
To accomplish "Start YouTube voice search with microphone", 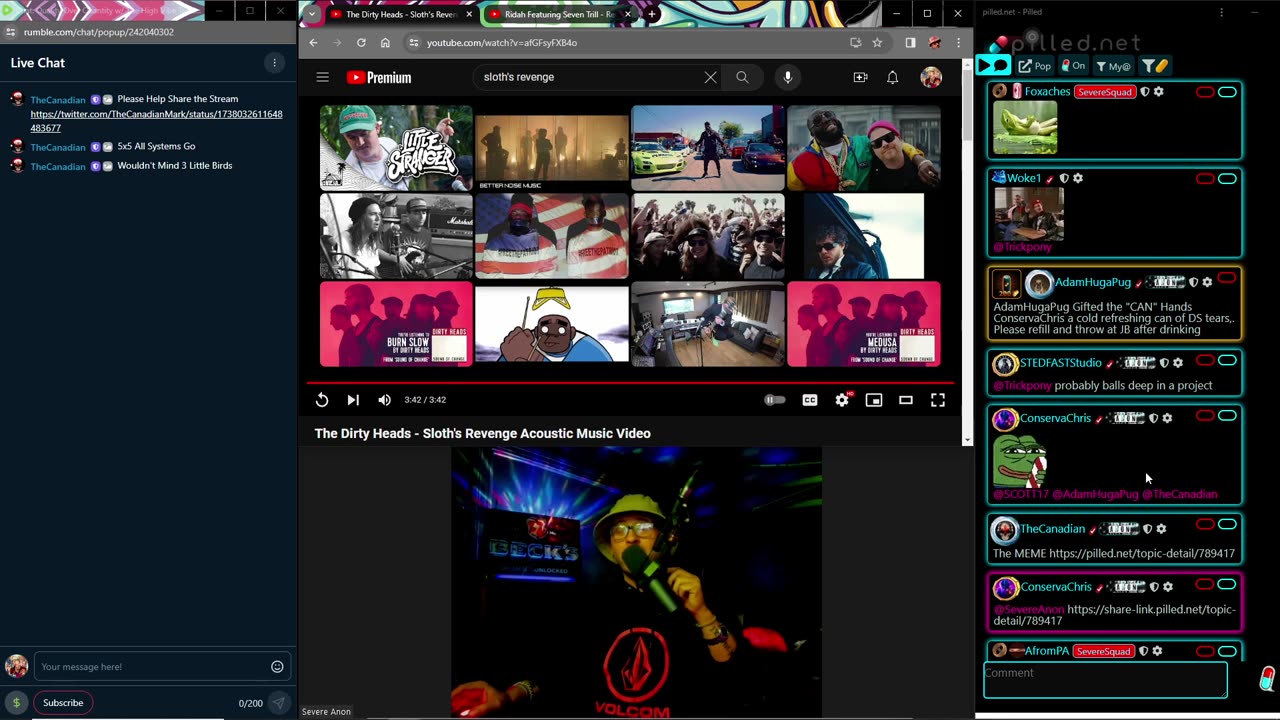I will (x=788, y=77).
